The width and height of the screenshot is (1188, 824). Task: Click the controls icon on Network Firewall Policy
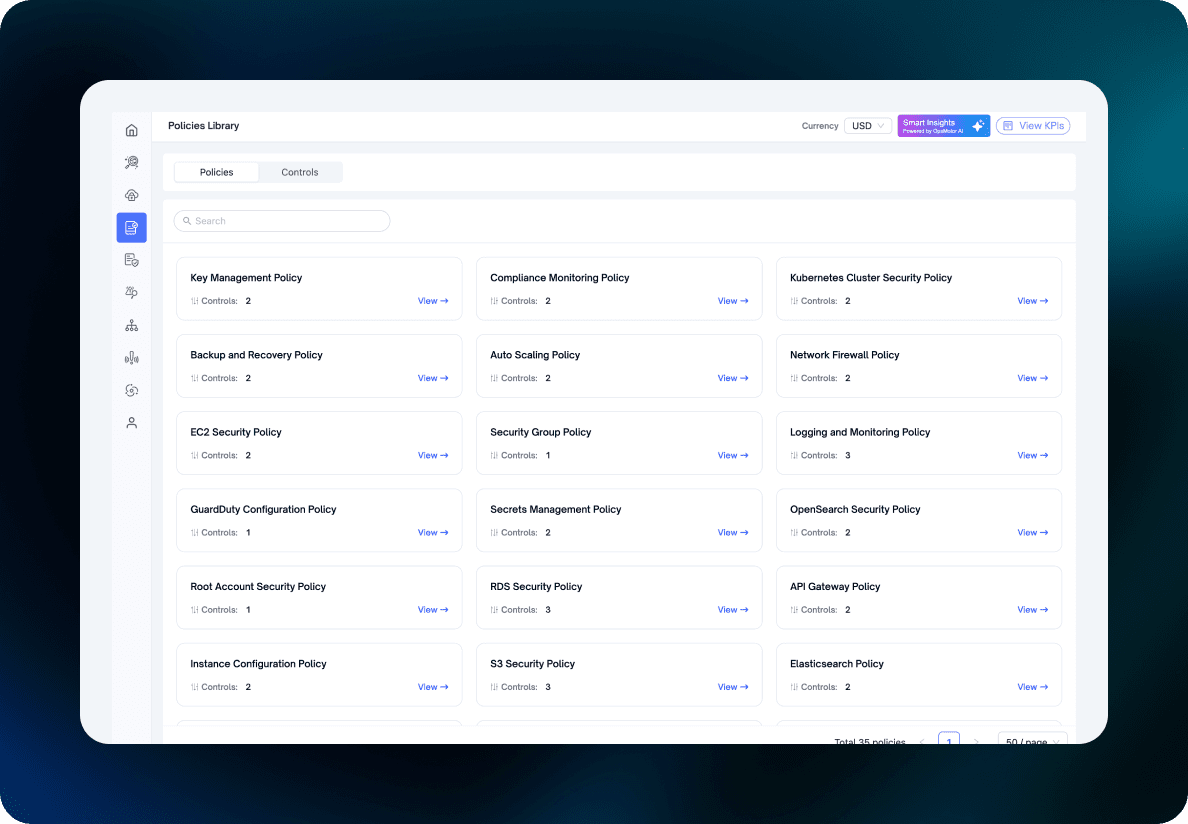point(795,379)
